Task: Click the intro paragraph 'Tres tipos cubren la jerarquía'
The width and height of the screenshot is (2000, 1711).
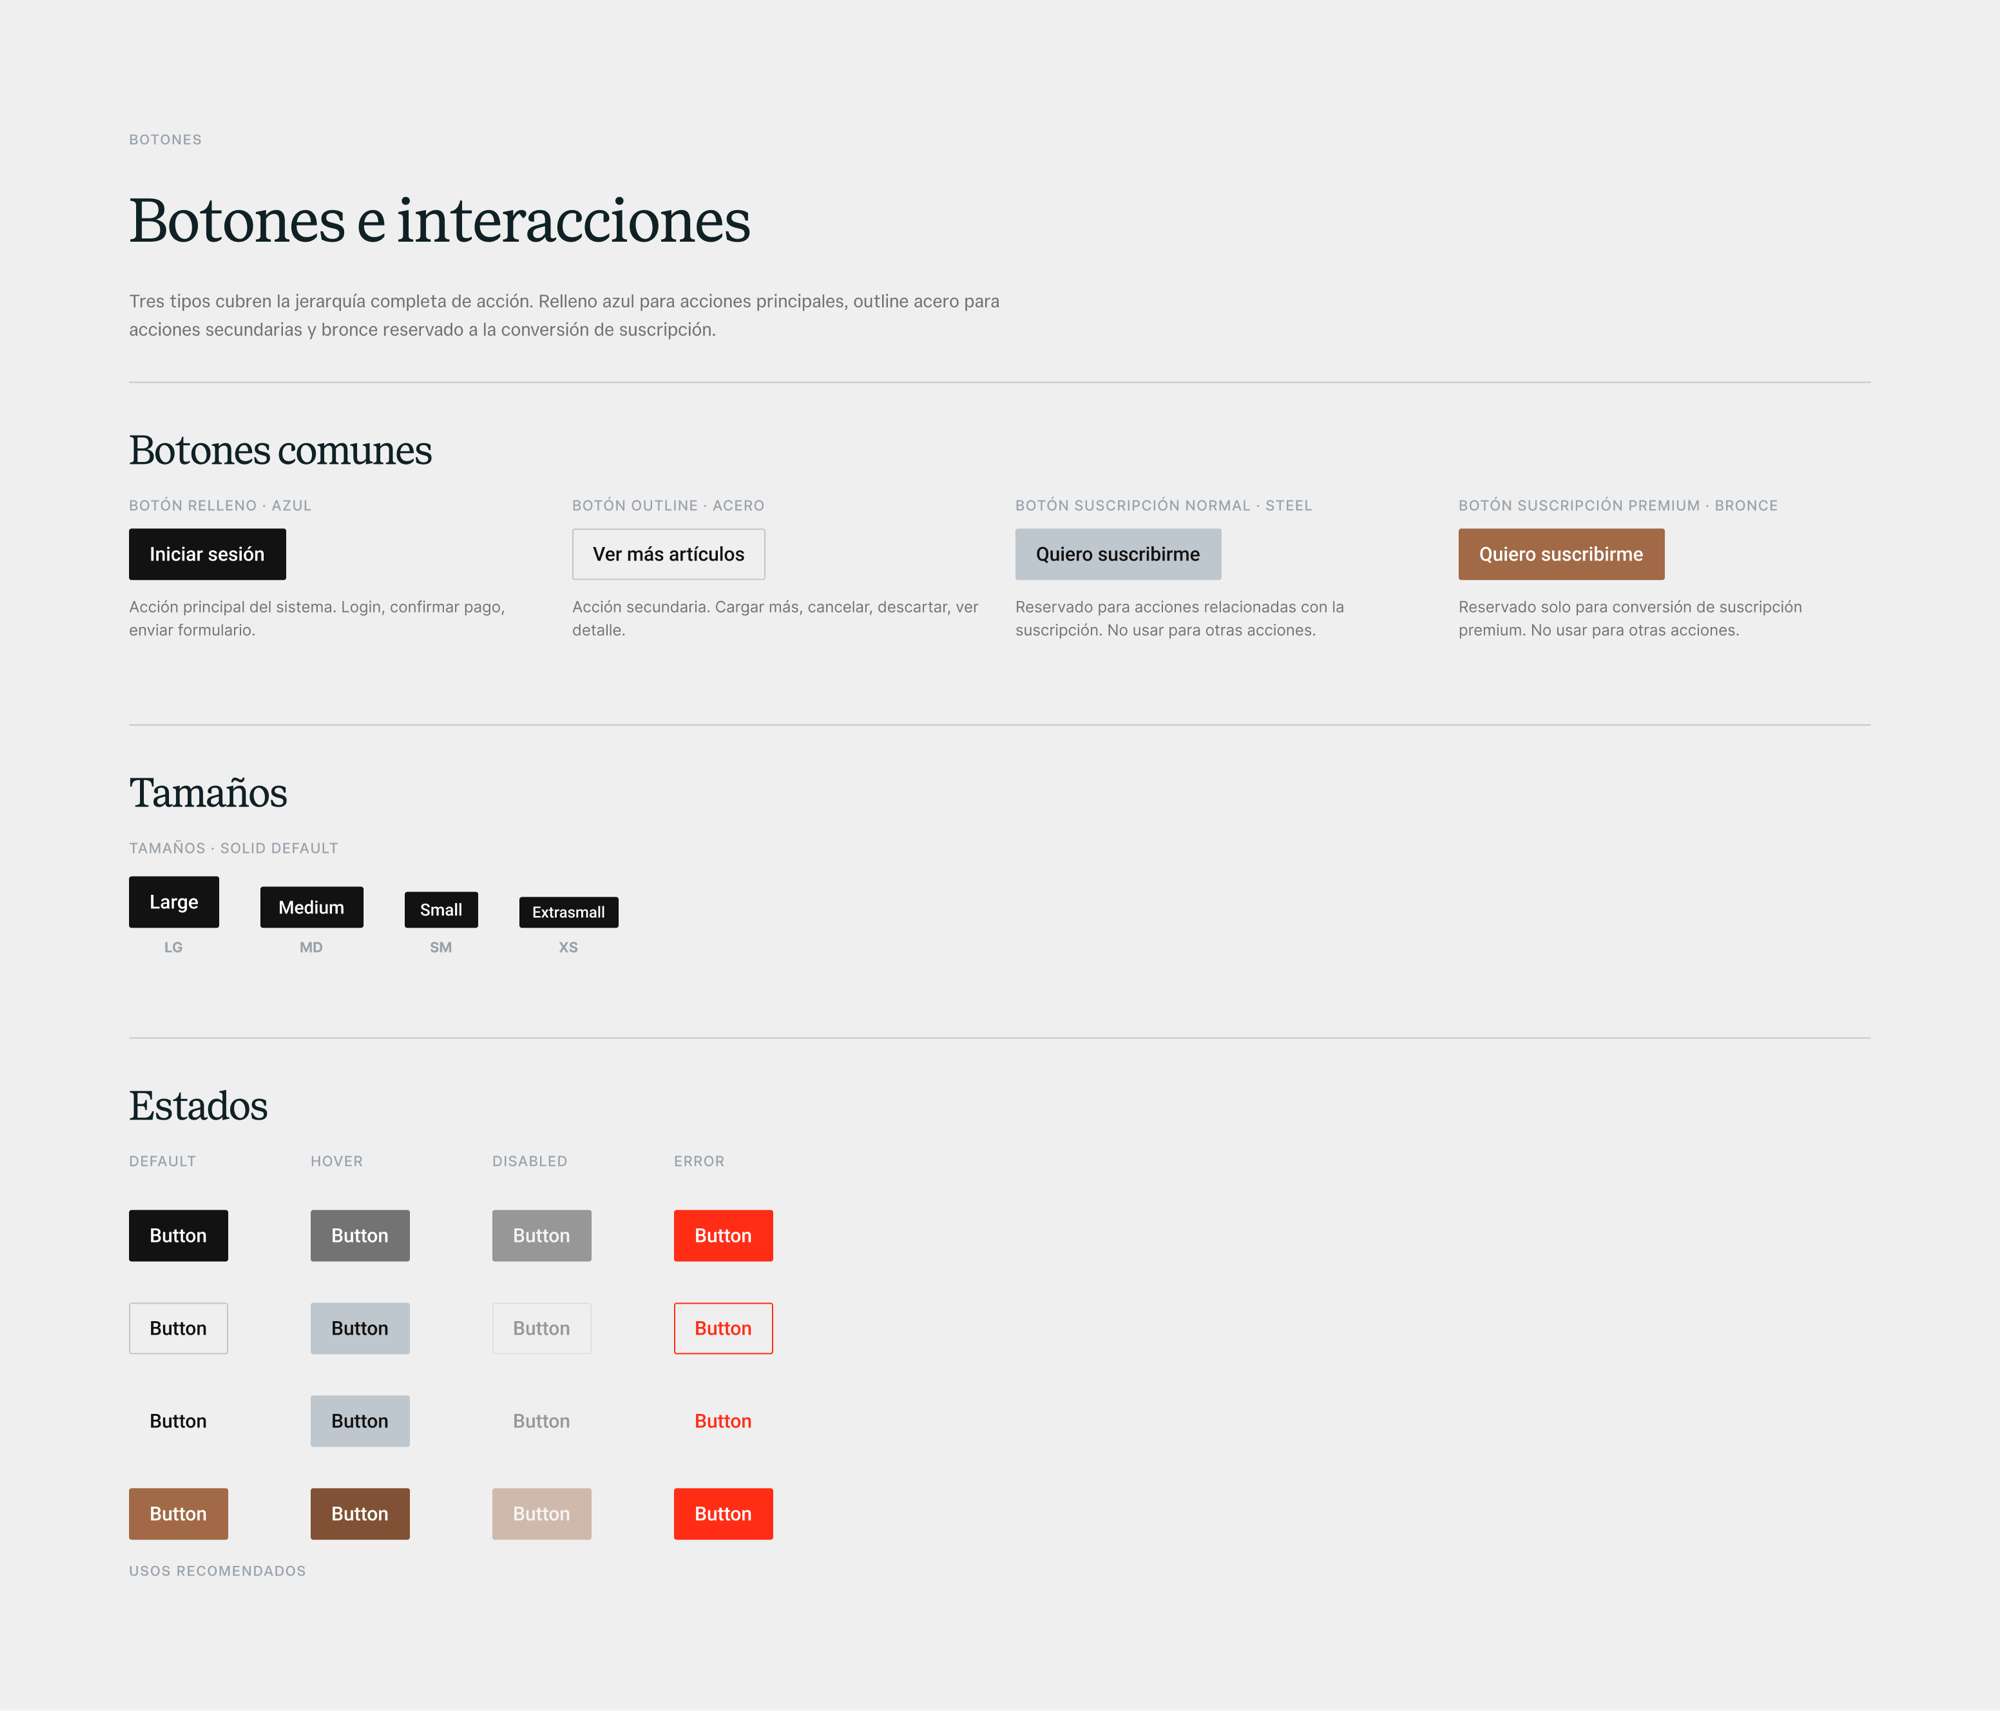Action: (x=564, y=316)
